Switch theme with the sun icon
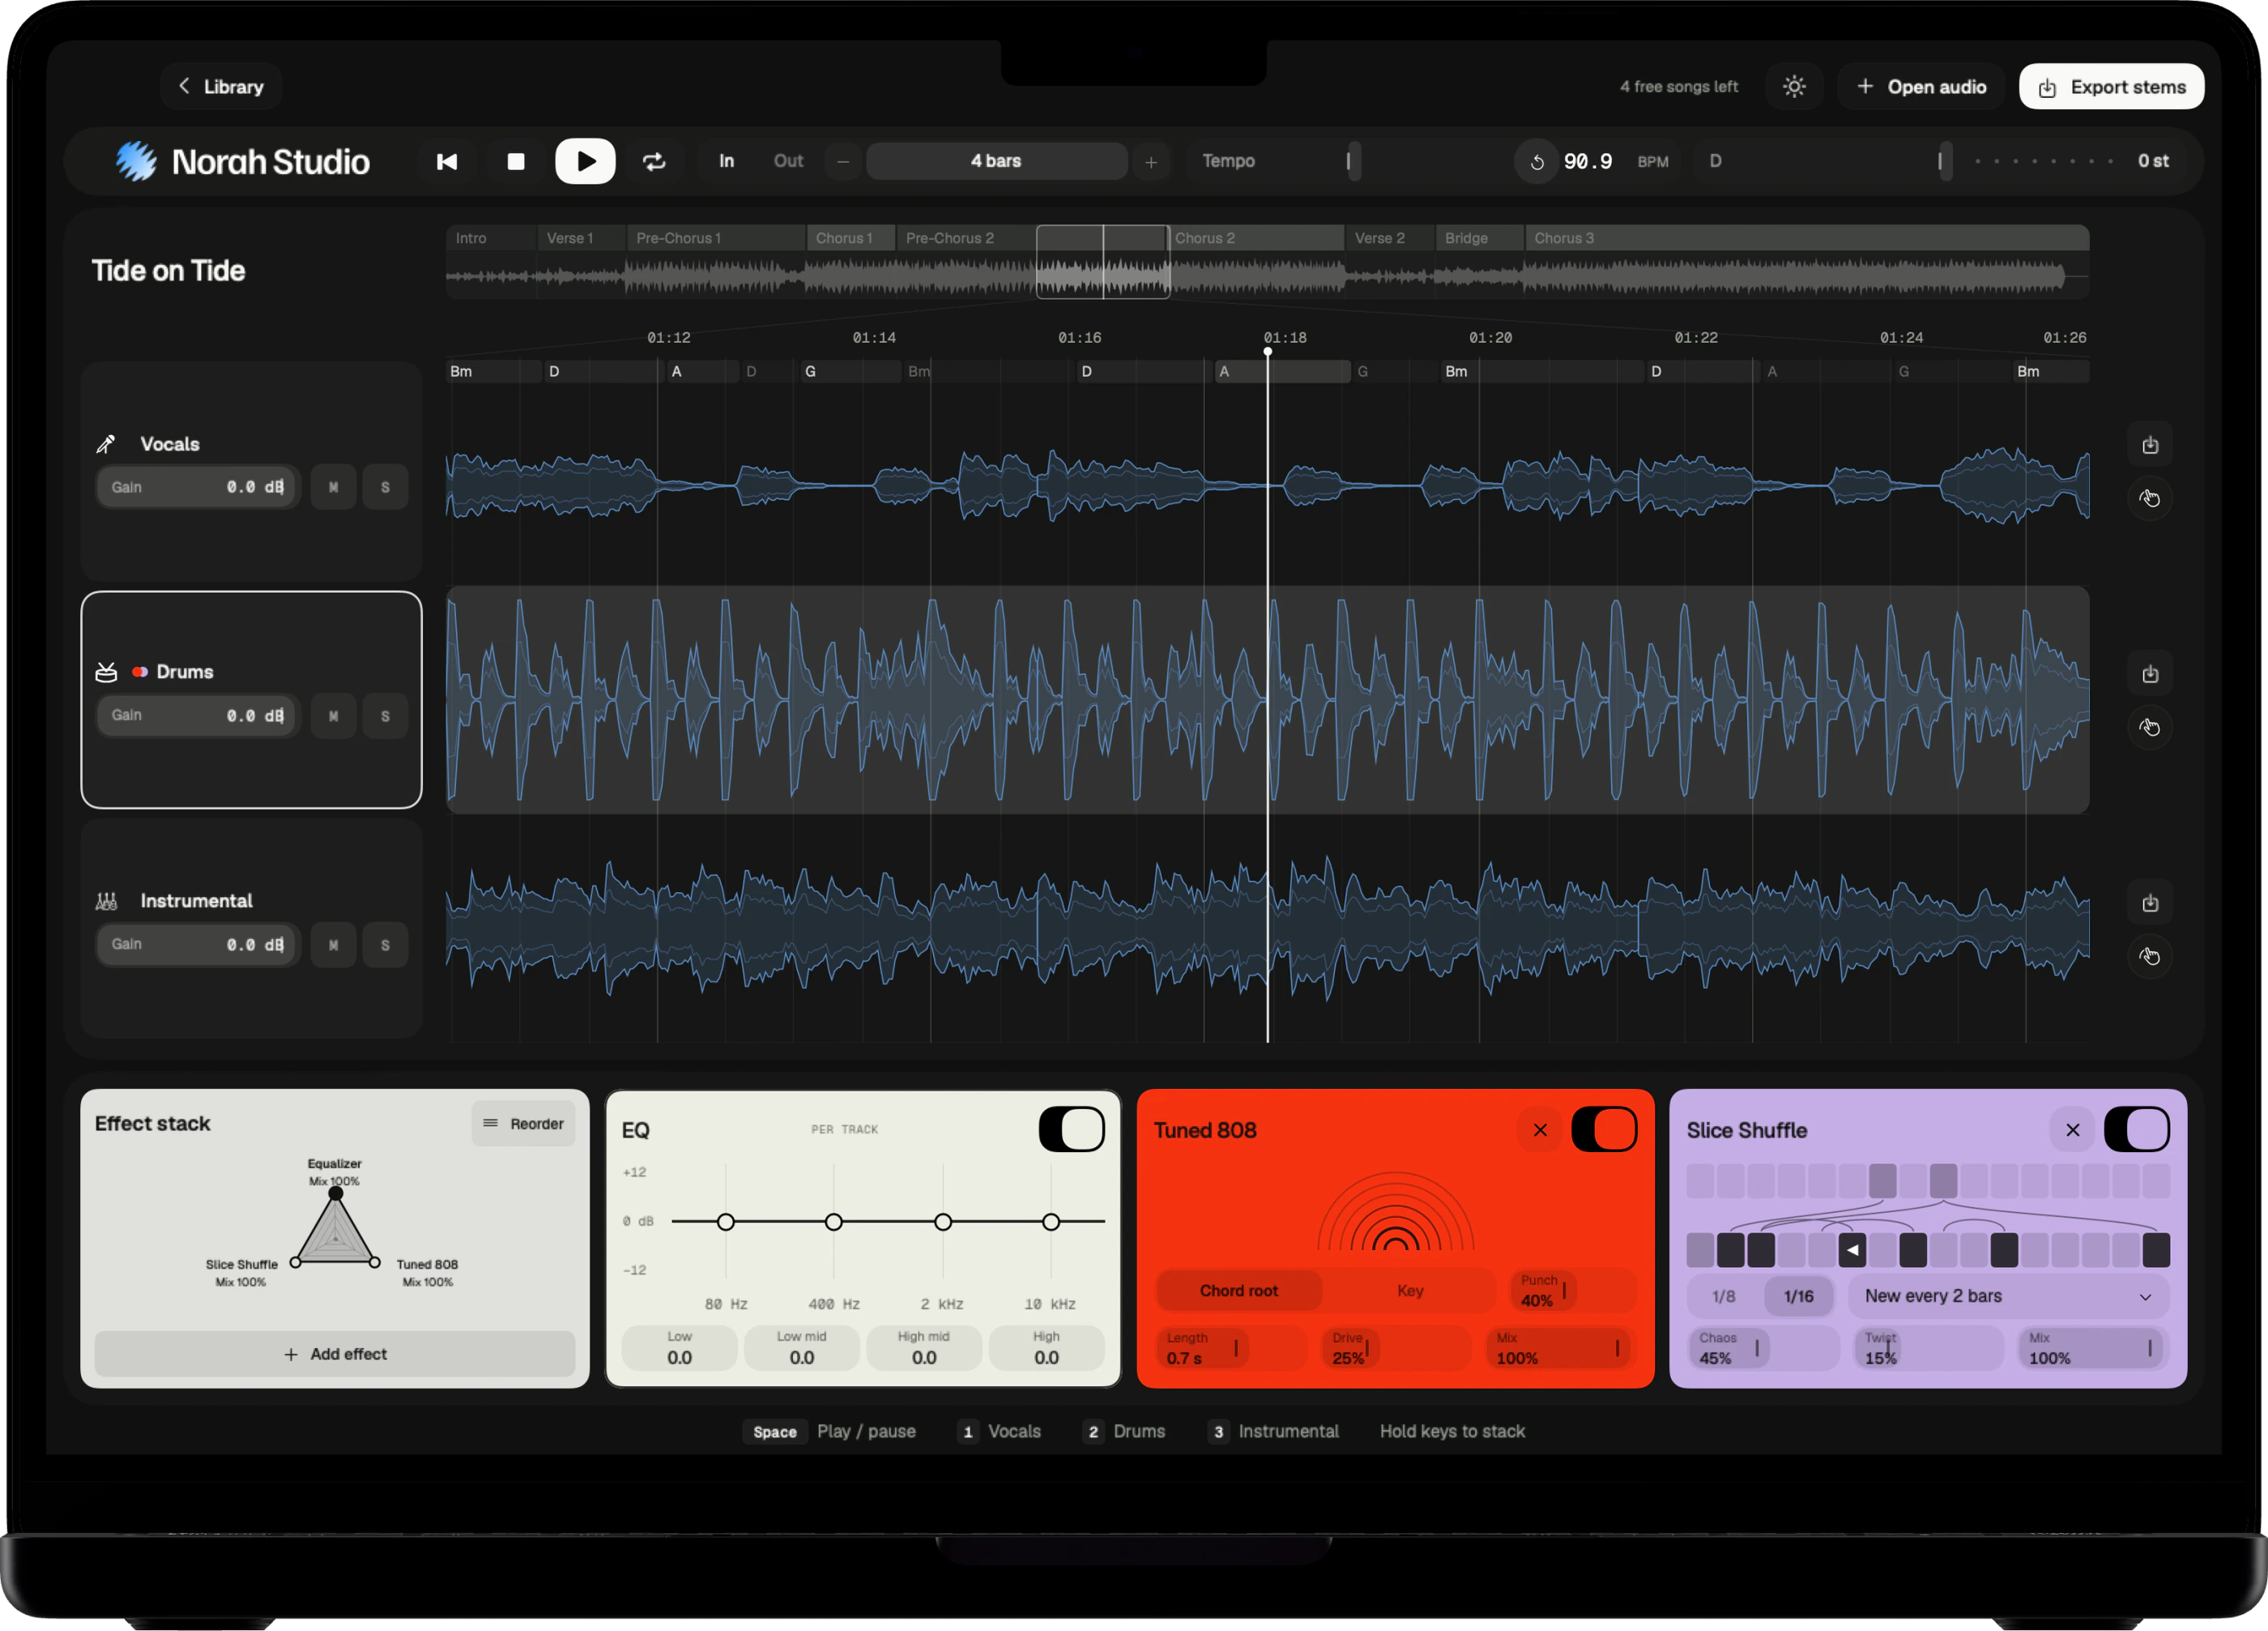This screenshot has height=1631, width=2268. click(1794, 87)
